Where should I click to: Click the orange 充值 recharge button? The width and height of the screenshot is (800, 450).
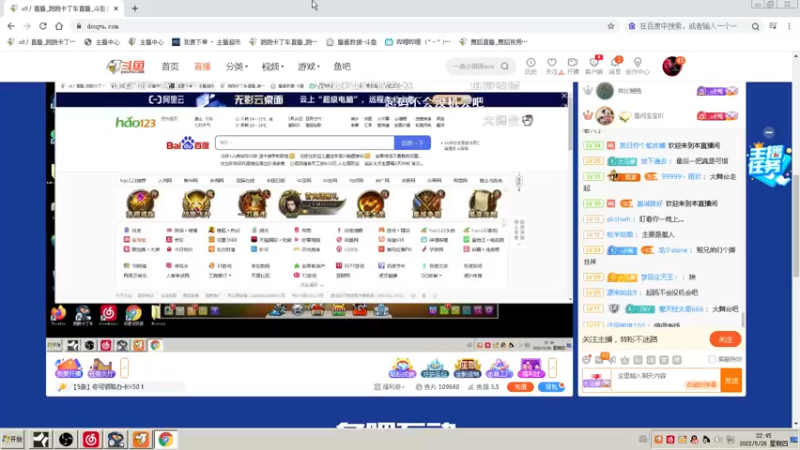tap(520, 387)
